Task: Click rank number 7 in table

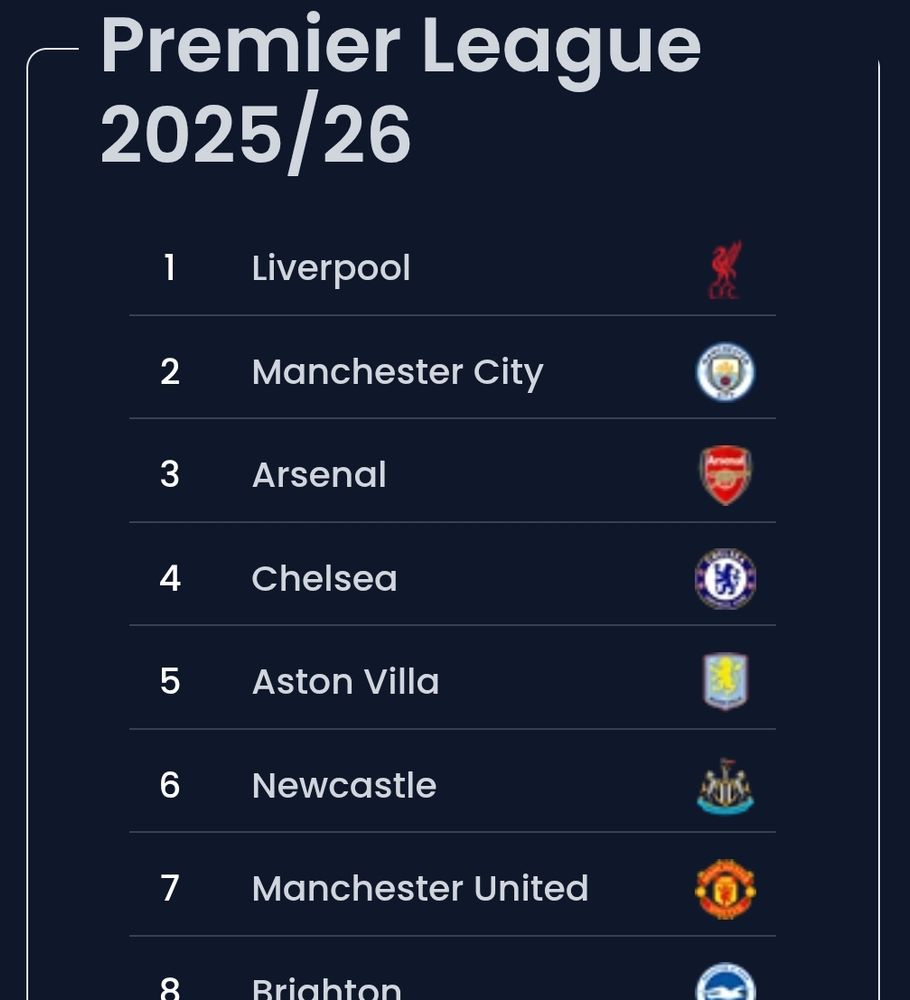Action: [x=170, y=889]
